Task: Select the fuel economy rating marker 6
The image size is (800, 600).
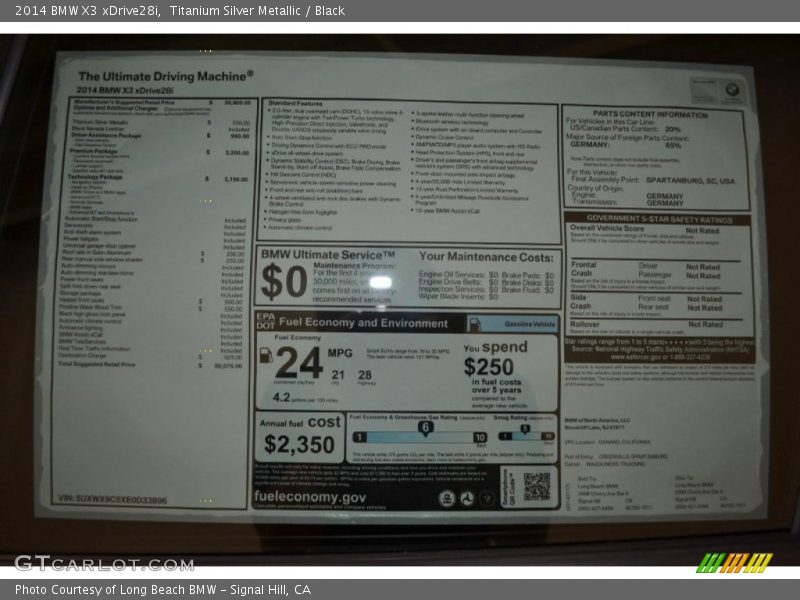Action: coord(426,428)
